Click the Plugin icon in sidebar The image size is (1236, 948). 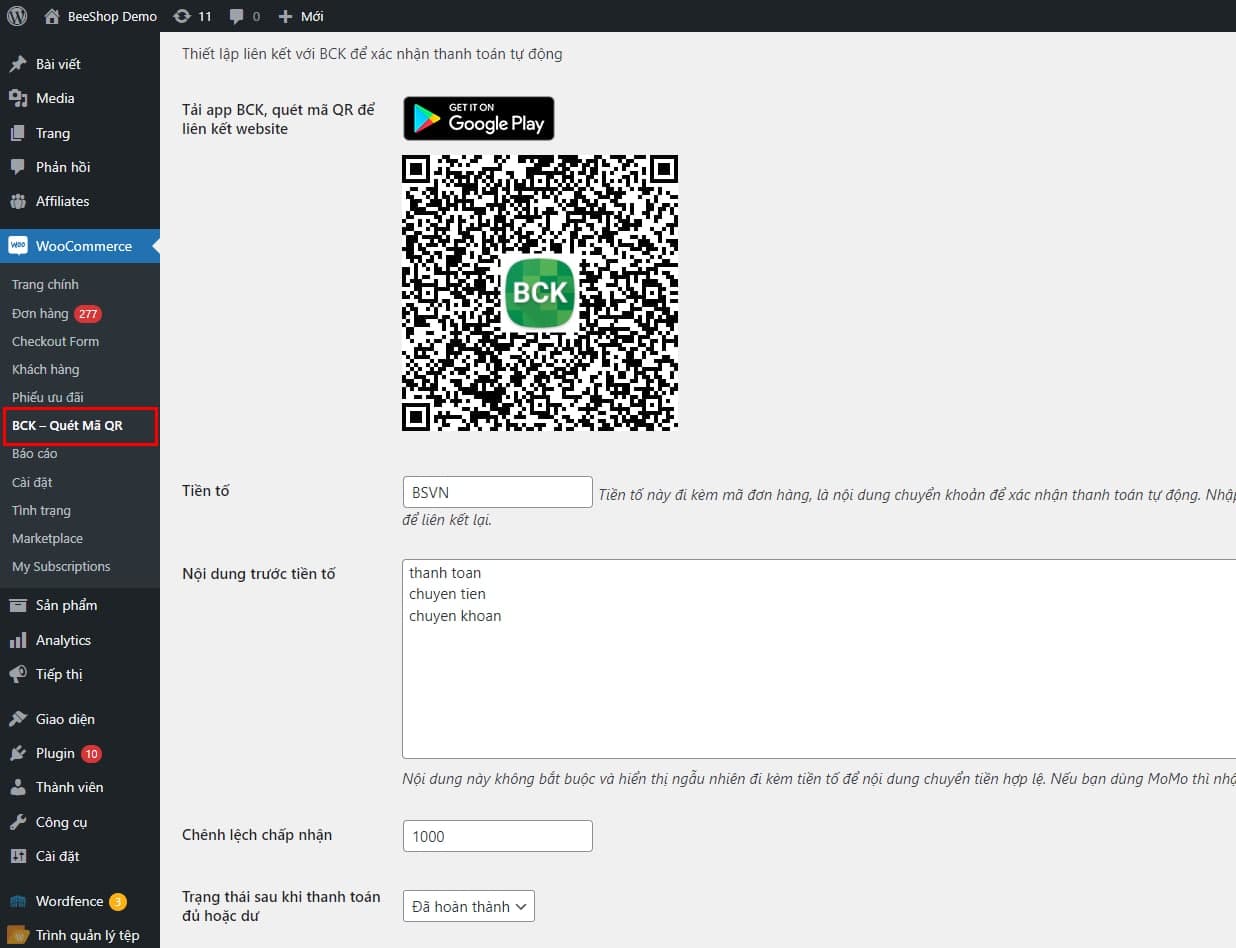tap(18, 753)
